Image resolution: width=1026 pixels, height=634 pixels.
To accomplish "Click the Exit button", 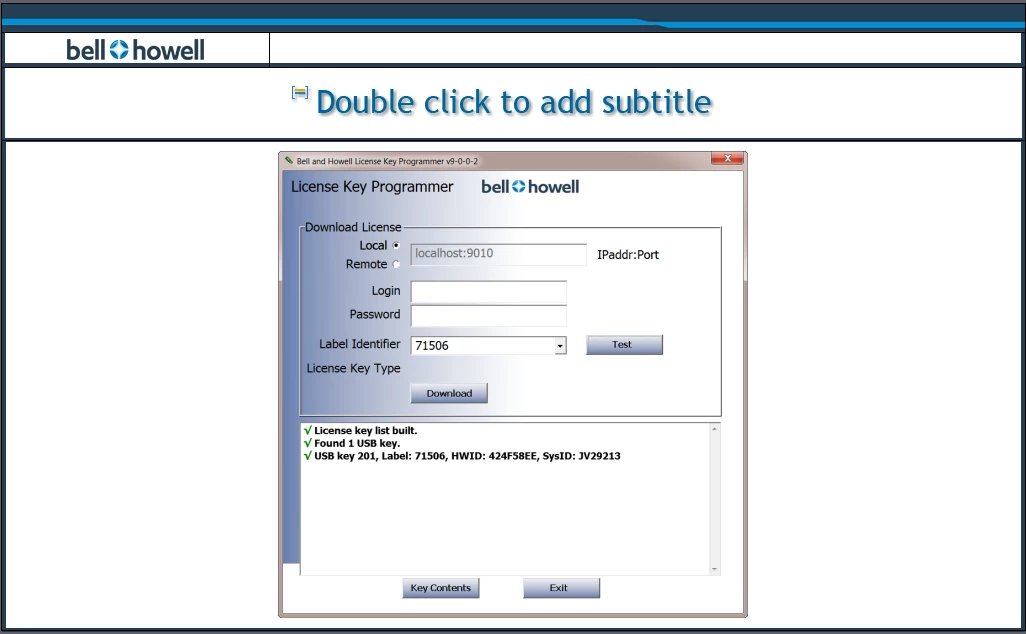I will pyautogui.click(x=561, y=588).
